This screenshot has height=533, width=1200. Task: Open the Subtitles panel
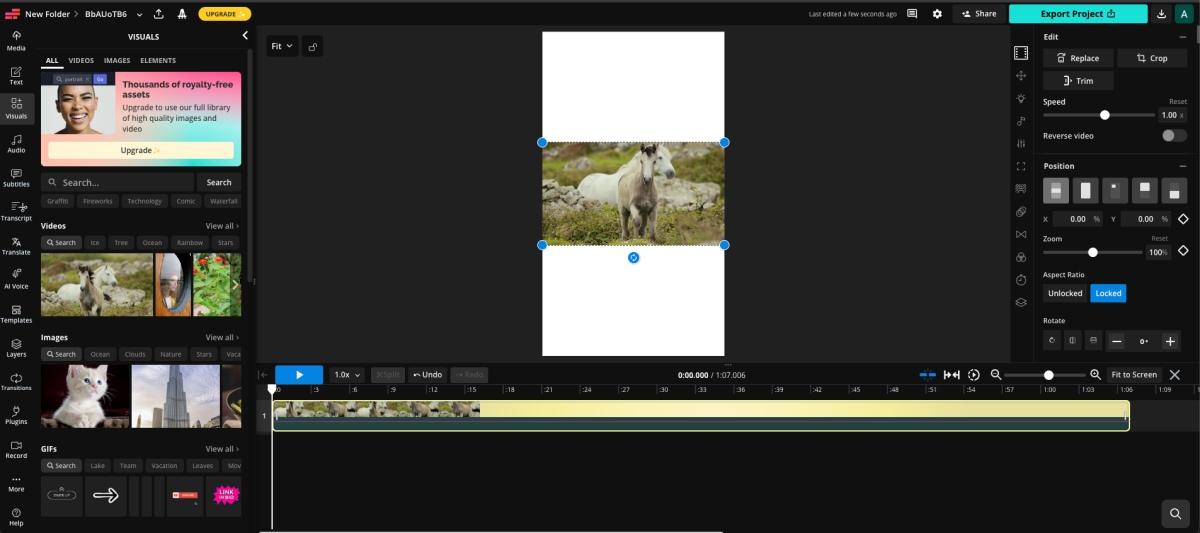[x=16, y=177]
